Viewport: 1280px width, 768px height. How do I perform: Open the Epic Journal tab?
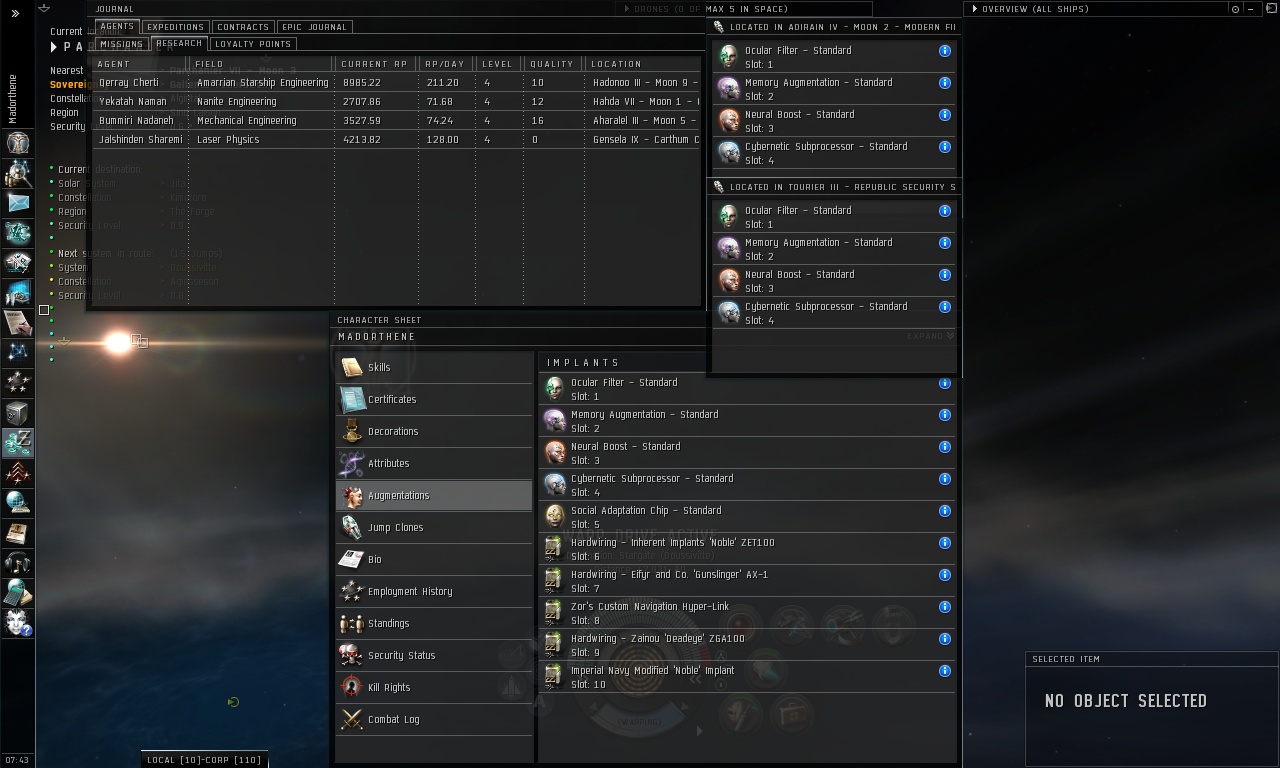coord(314,27)
